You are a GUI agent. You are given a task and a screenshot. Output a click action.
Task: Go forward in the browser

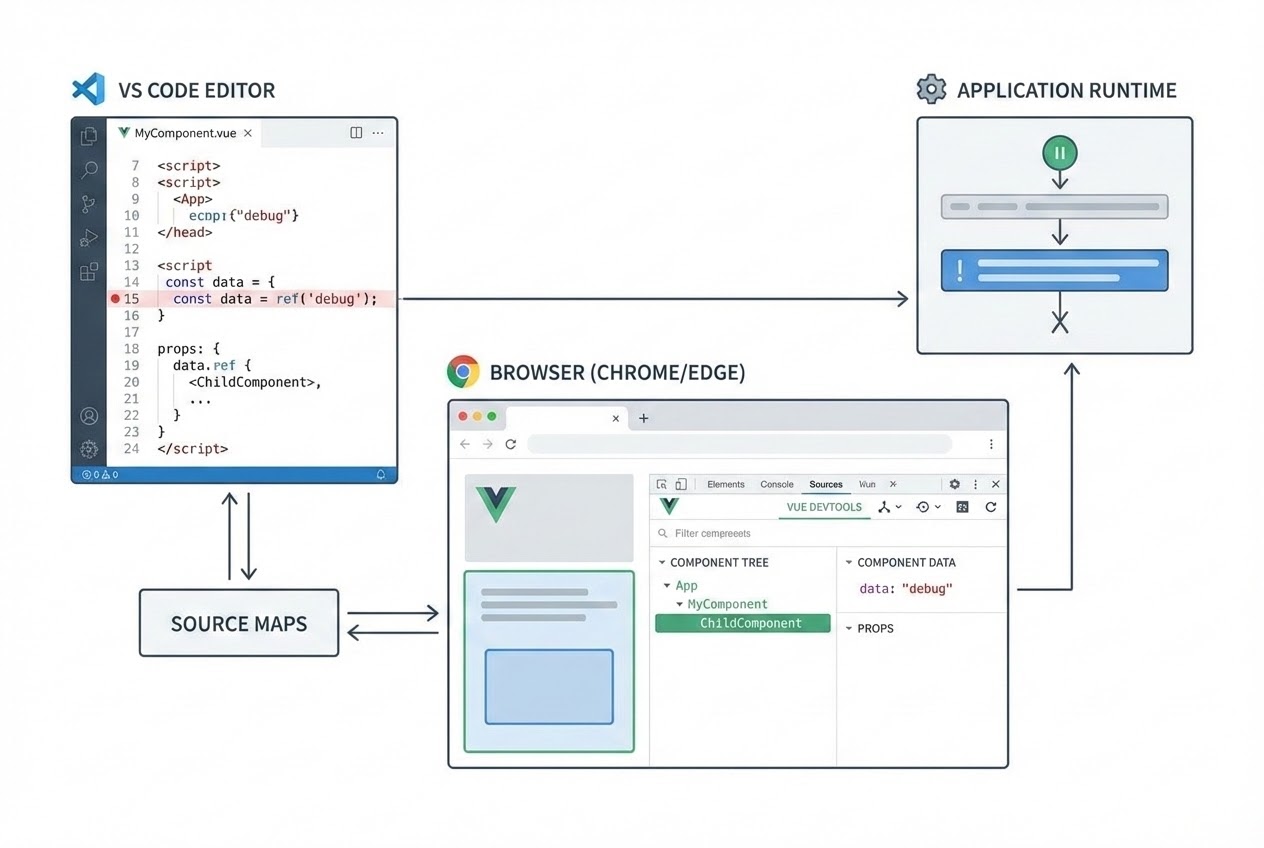(487, 444)
